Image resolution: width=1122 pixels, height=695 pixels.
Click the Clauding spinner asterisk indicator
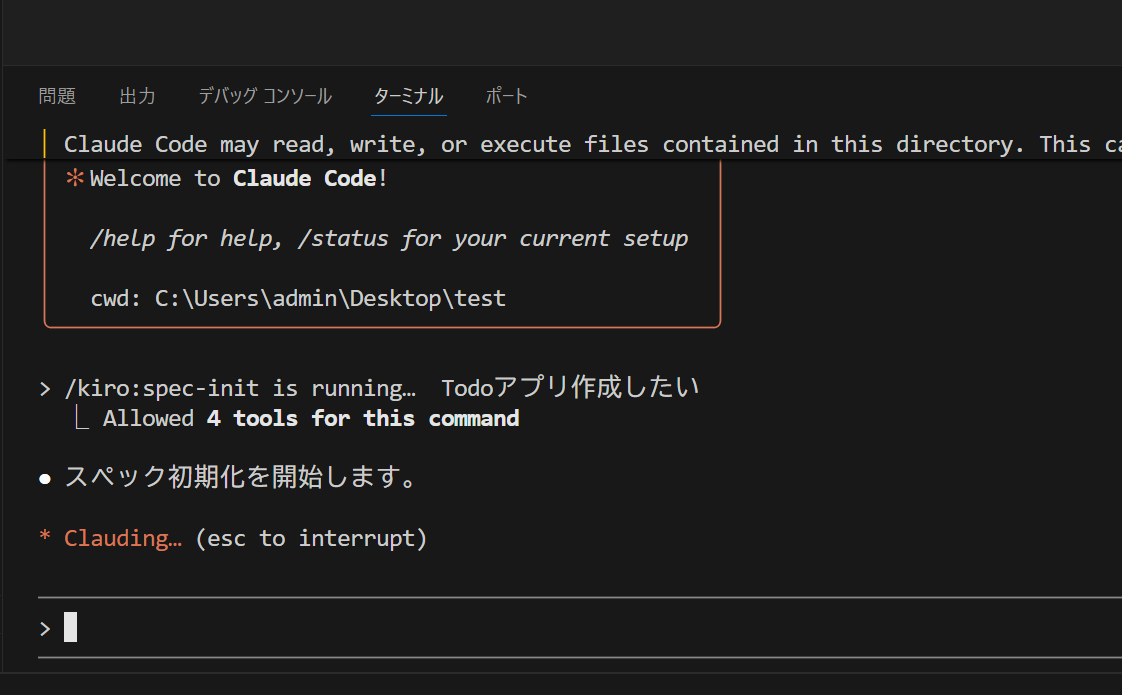tap(44, 537)
